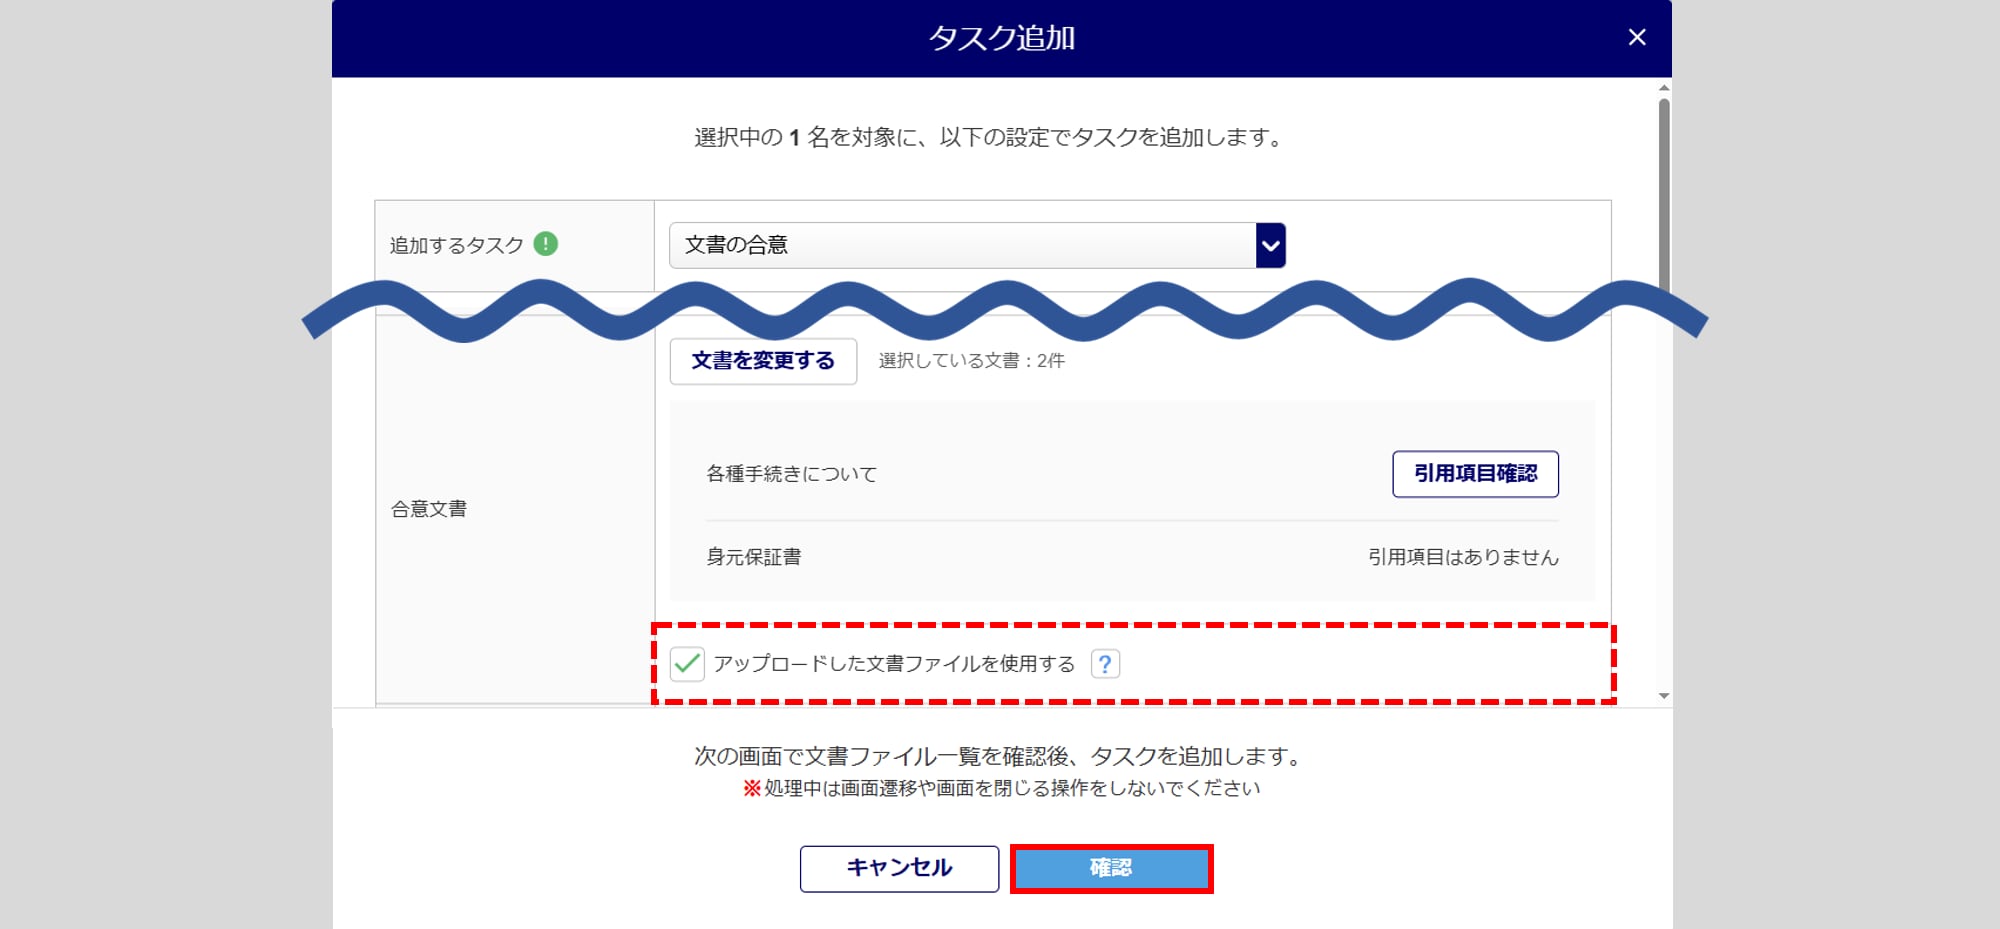Click the red ※処理中は画面遷移 warning note
This screenshot has width=2000, height=929.
pyautogui.click(x=1001, y=788)
